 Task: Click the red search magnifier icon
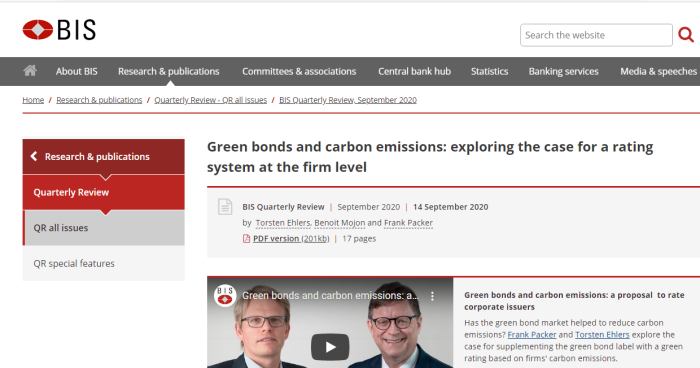point(686,35)
